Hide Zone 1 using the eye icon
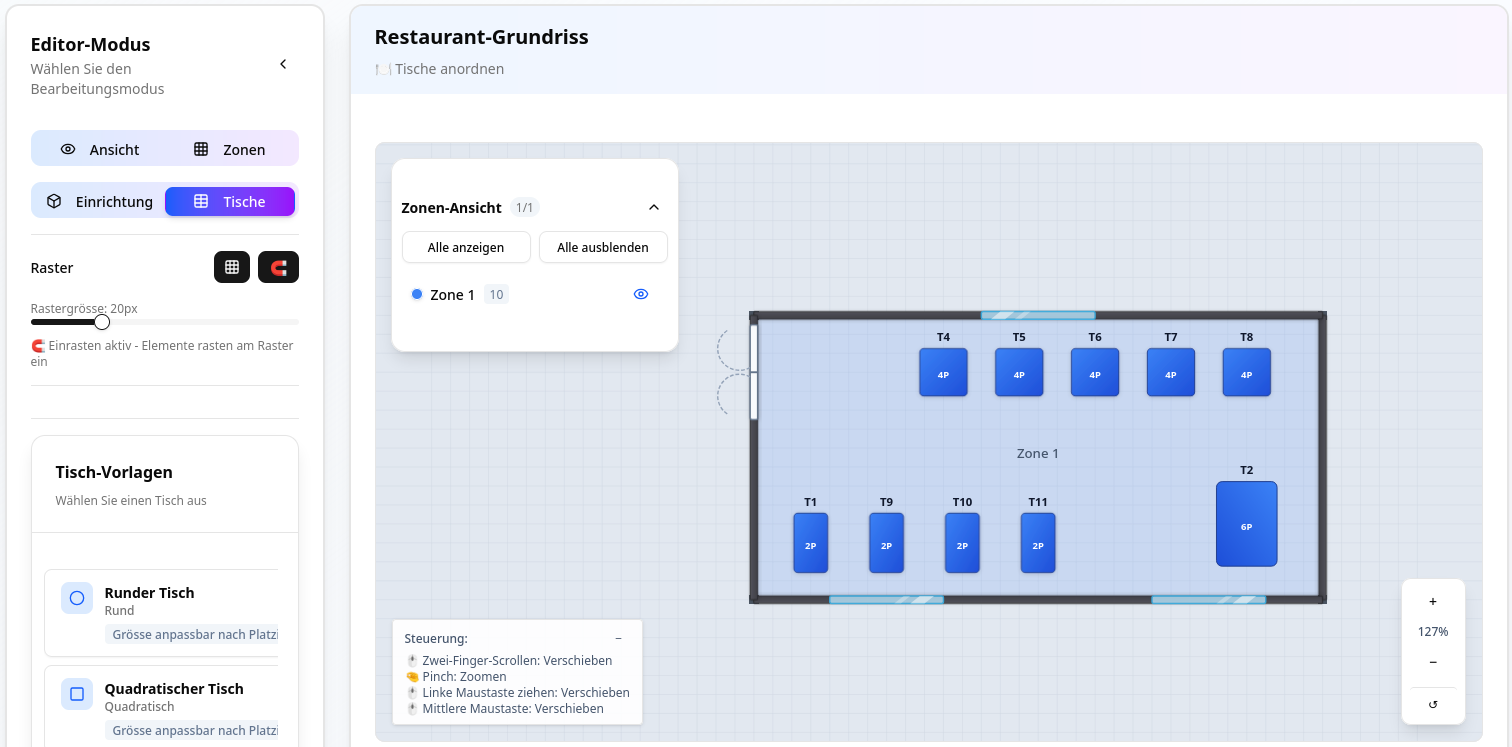Viewport: 1512px width, 747px height. 641,294
